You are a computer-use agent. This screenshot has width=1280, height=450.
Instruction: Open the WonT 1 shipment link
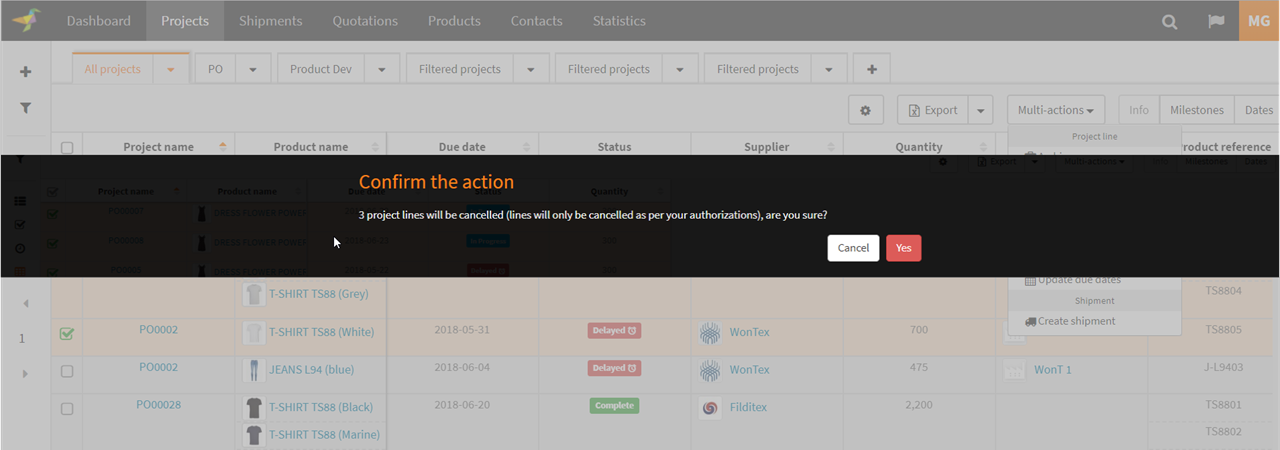coord(1052,370)
